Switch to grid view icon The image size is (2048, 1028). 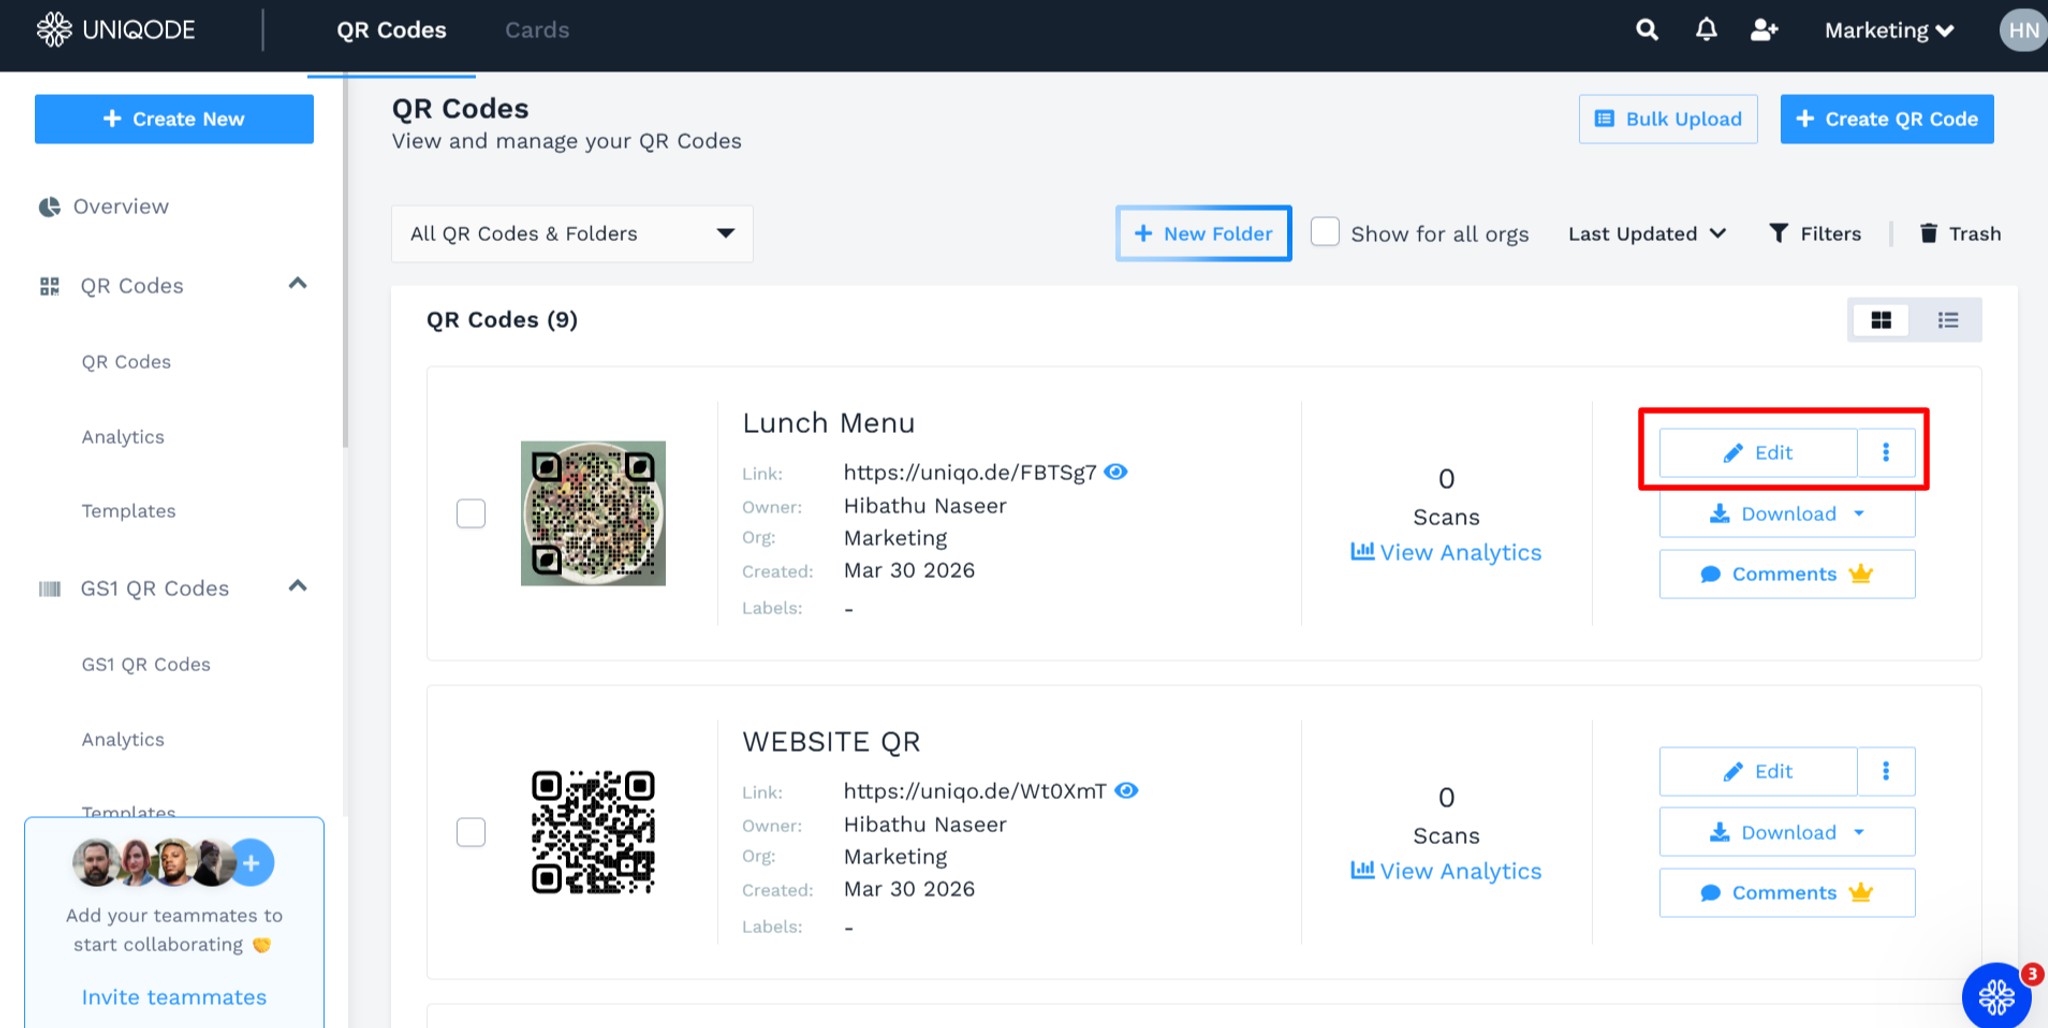[x=1881, y=320]
